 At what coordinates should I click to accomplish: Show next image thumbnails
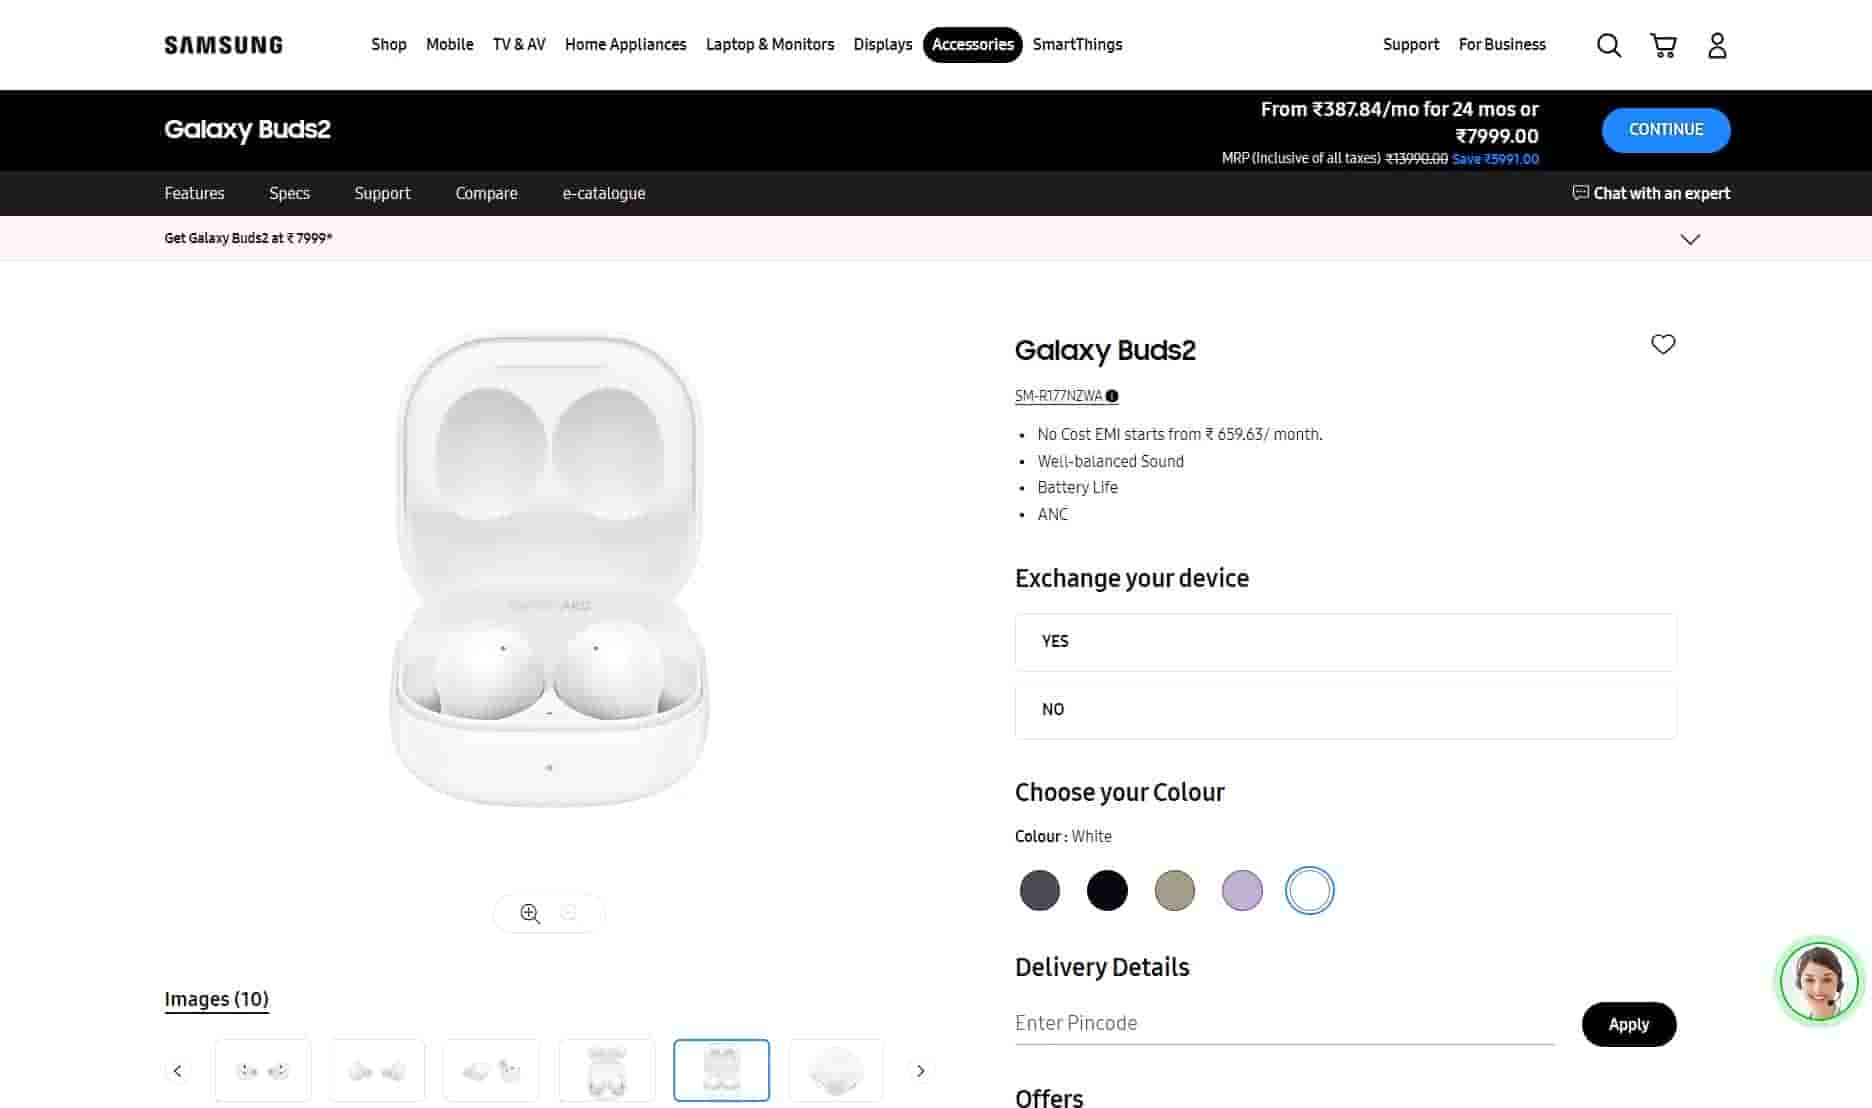[x=920, y=1071]
